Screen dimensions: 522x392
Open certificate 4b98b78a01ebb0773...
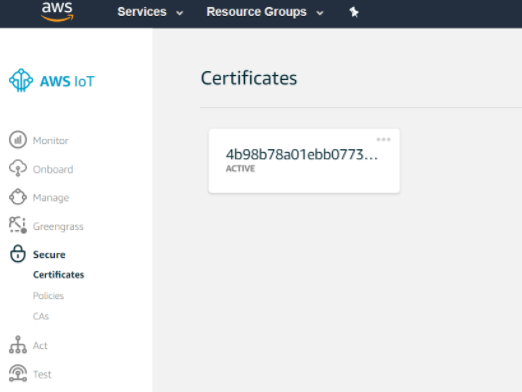pos(302,155)
